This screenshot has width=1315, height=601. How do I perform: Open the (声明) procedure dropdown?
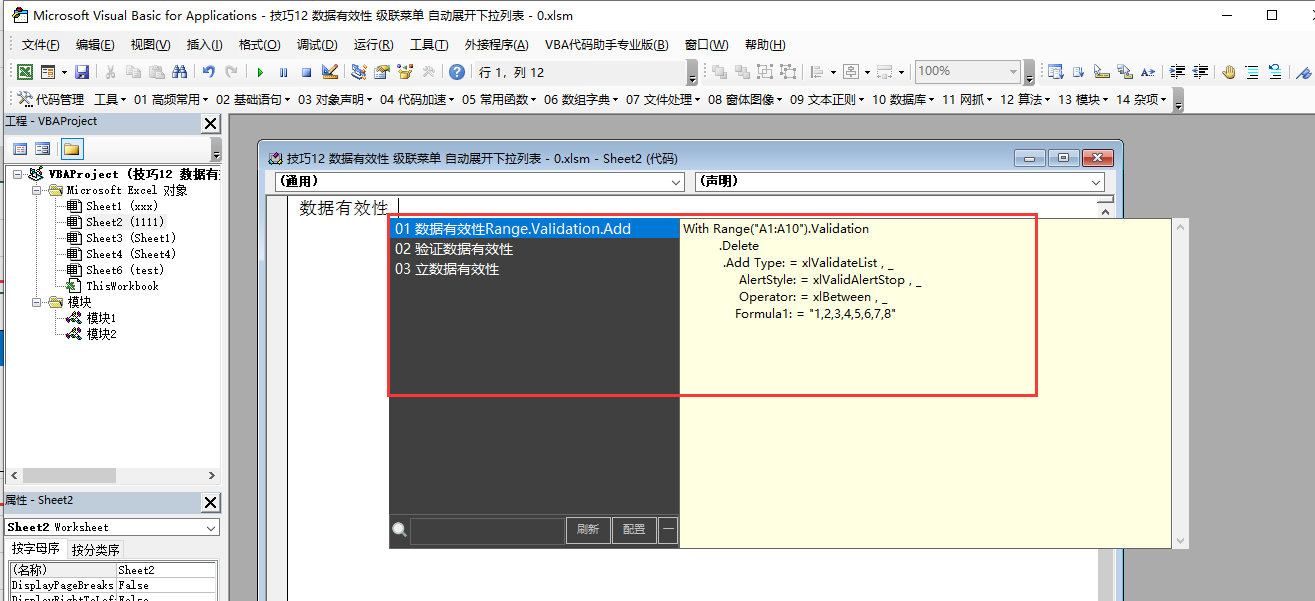tap(1097, 182)
